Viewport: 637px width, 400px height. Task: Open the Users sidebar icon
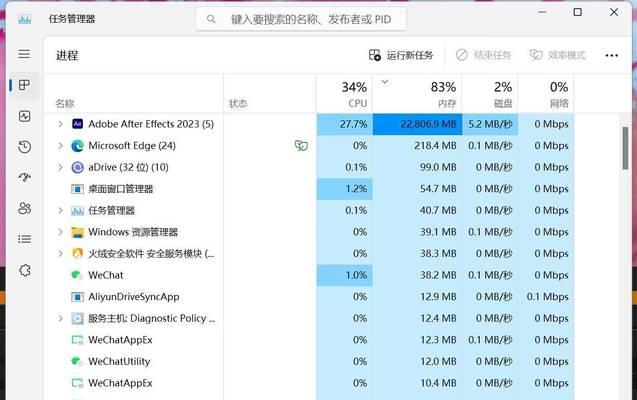click(x=24, y=208)
